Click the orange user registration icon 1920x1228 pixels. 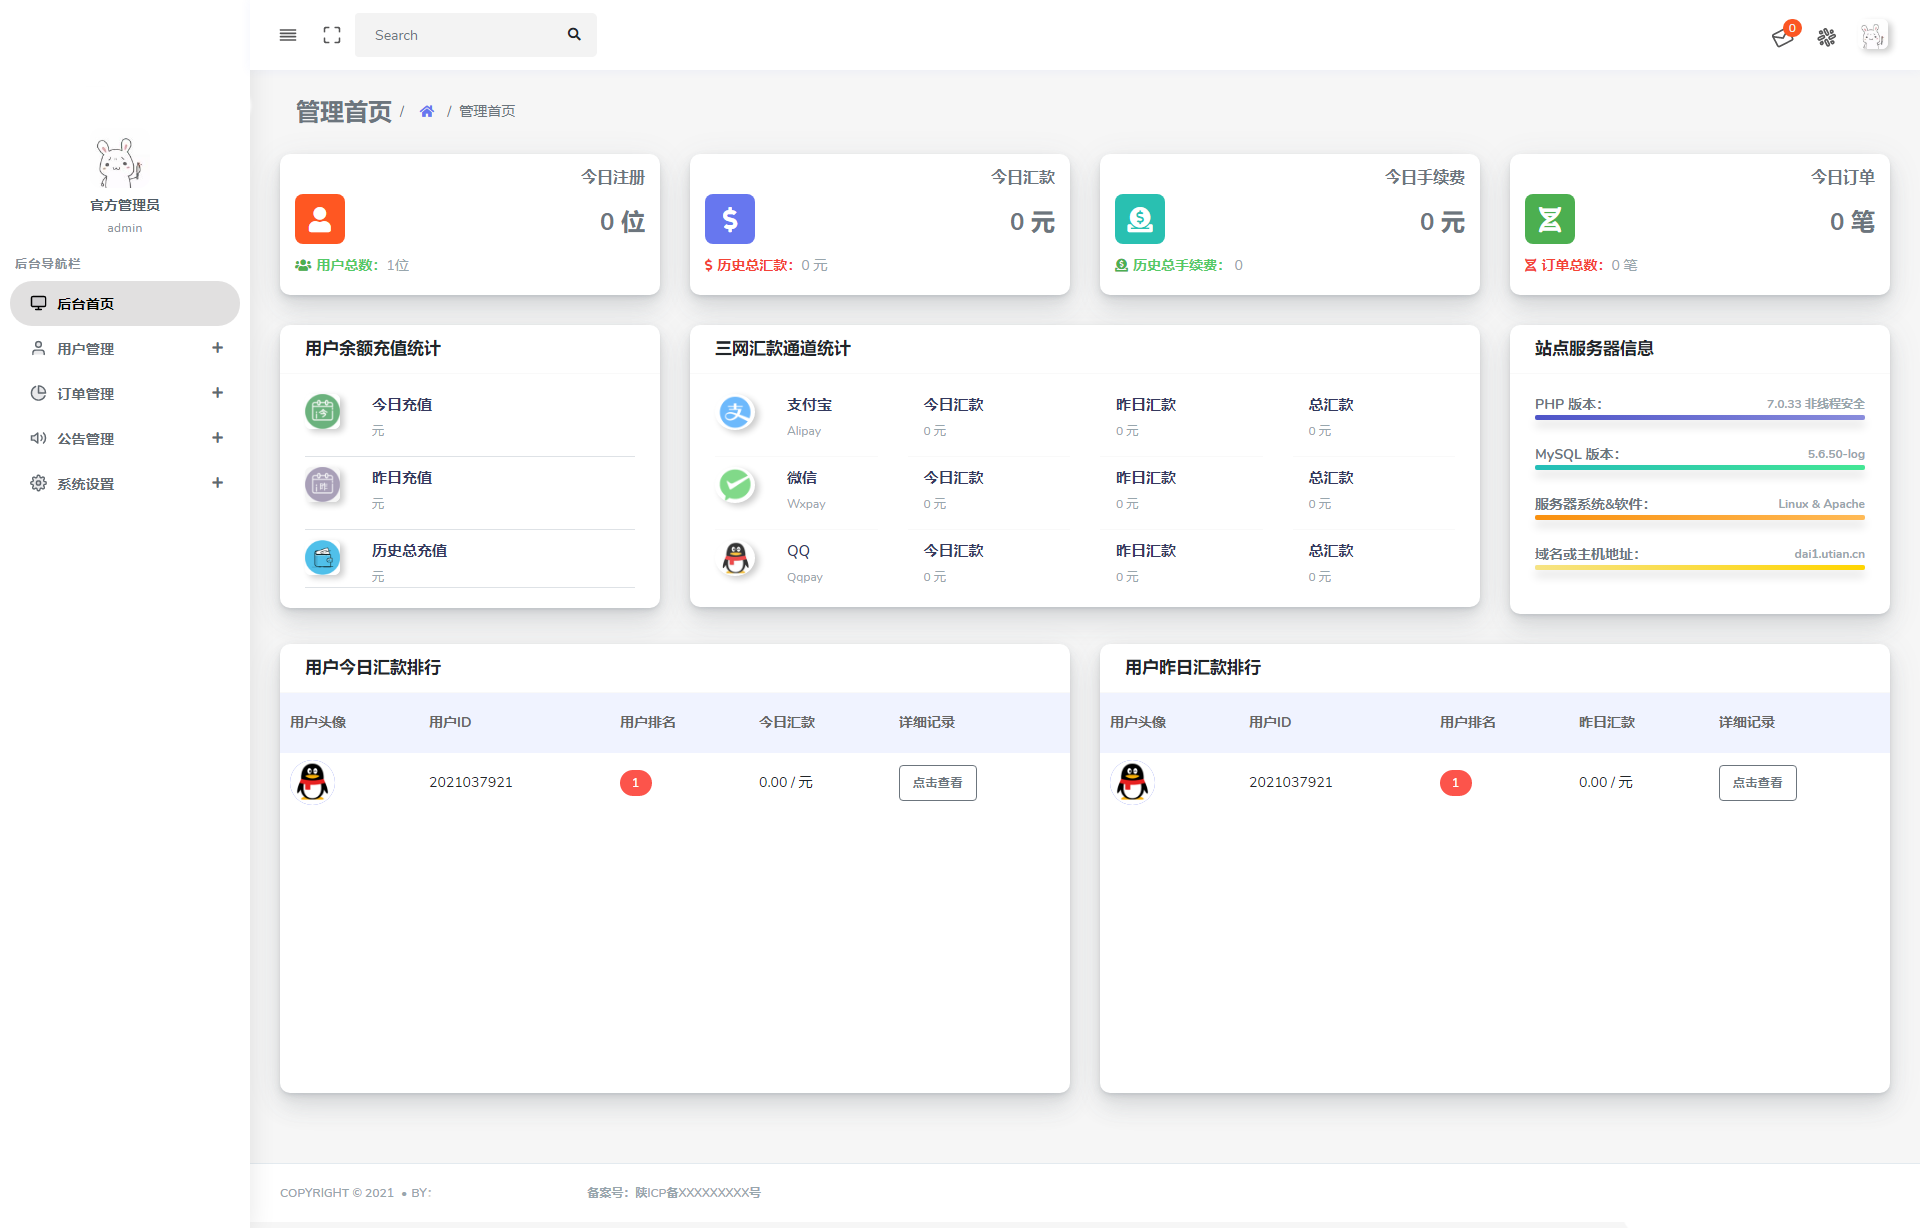click(320, 219)
